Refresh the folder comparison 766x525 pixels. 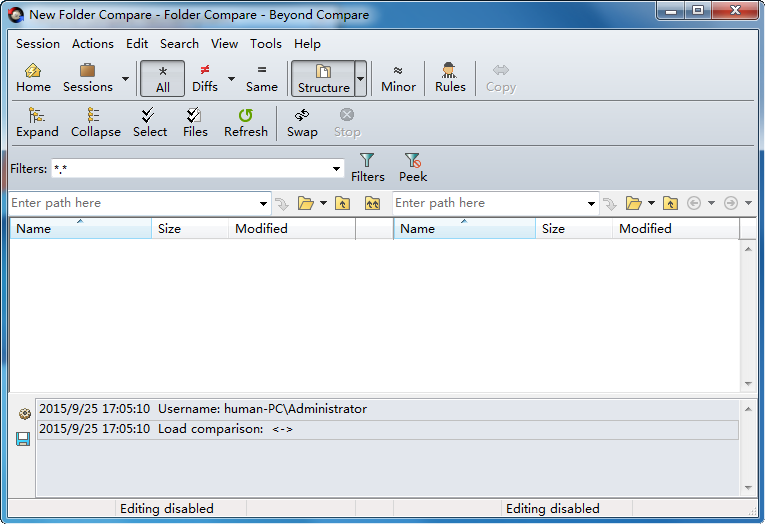246,123
